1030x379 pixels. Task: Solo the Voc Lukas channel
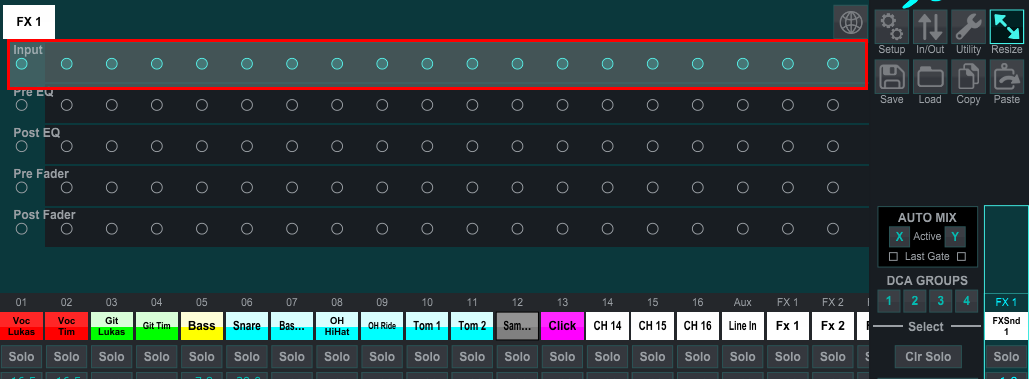point(22,357)
